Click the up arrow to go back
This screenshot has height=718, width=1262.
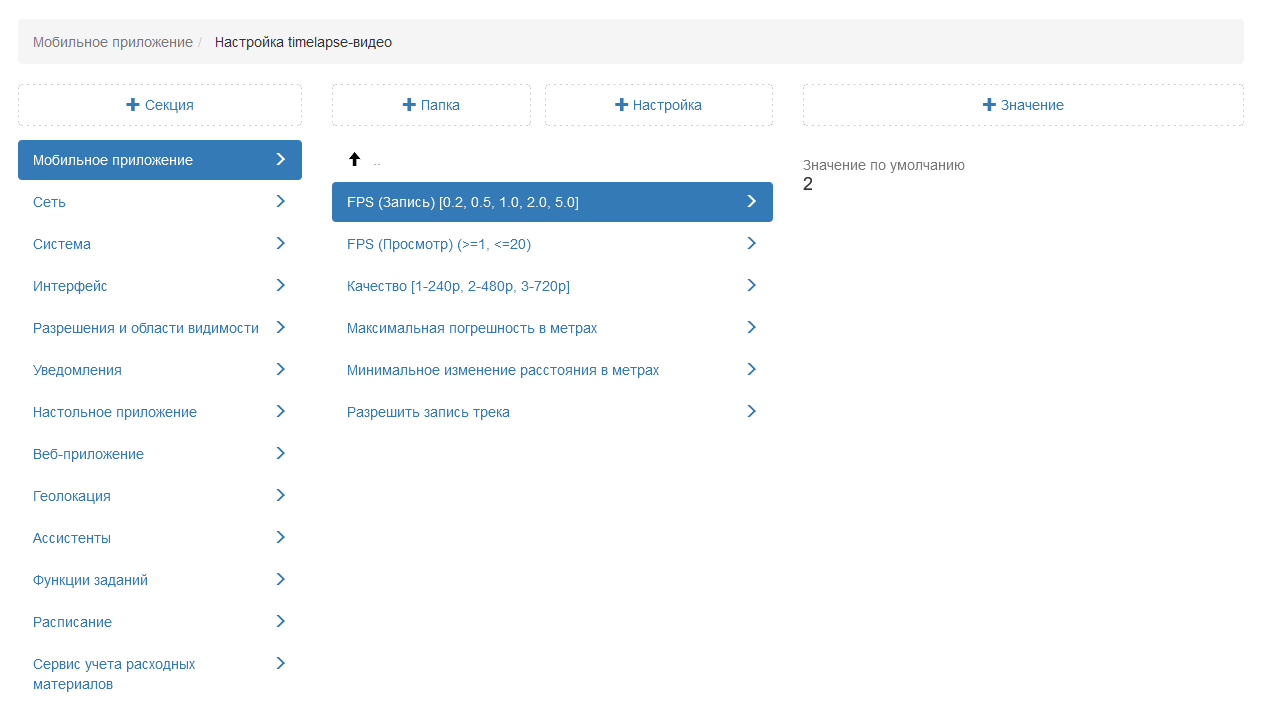click(354, 160)
